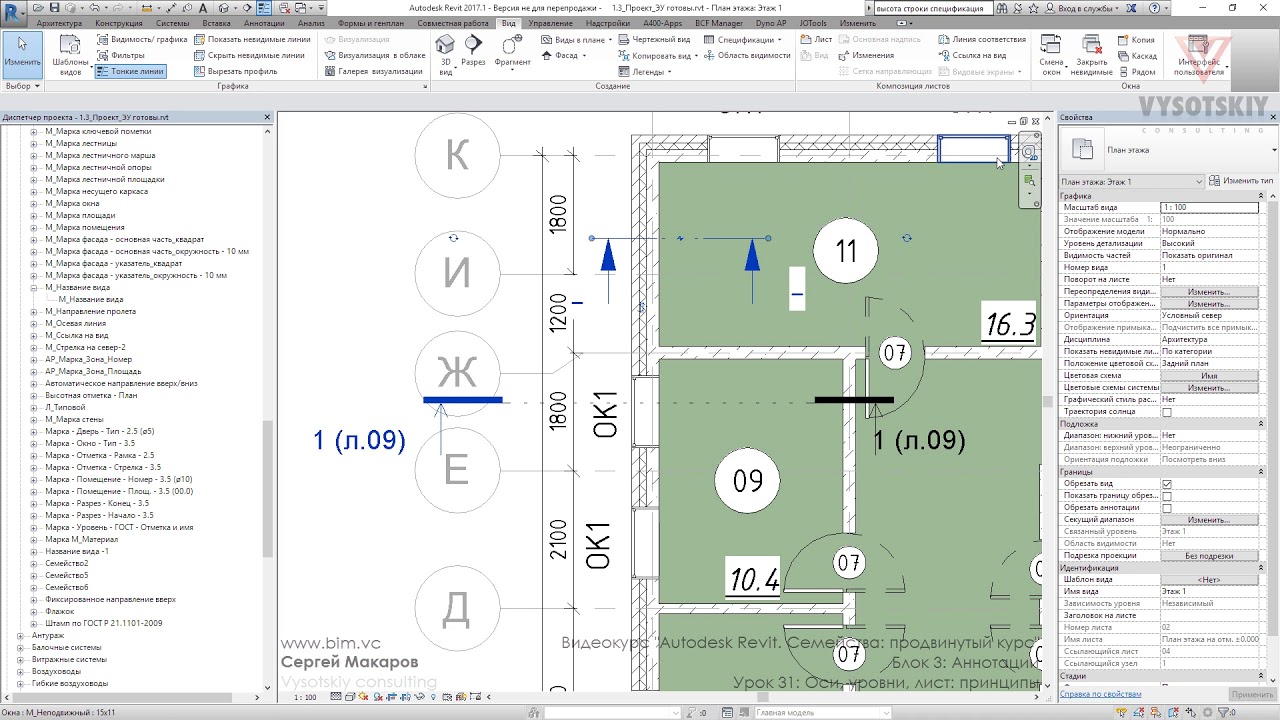Open the Фильтры tool
The image size is (1280, 720).
(x=120, y=55)
